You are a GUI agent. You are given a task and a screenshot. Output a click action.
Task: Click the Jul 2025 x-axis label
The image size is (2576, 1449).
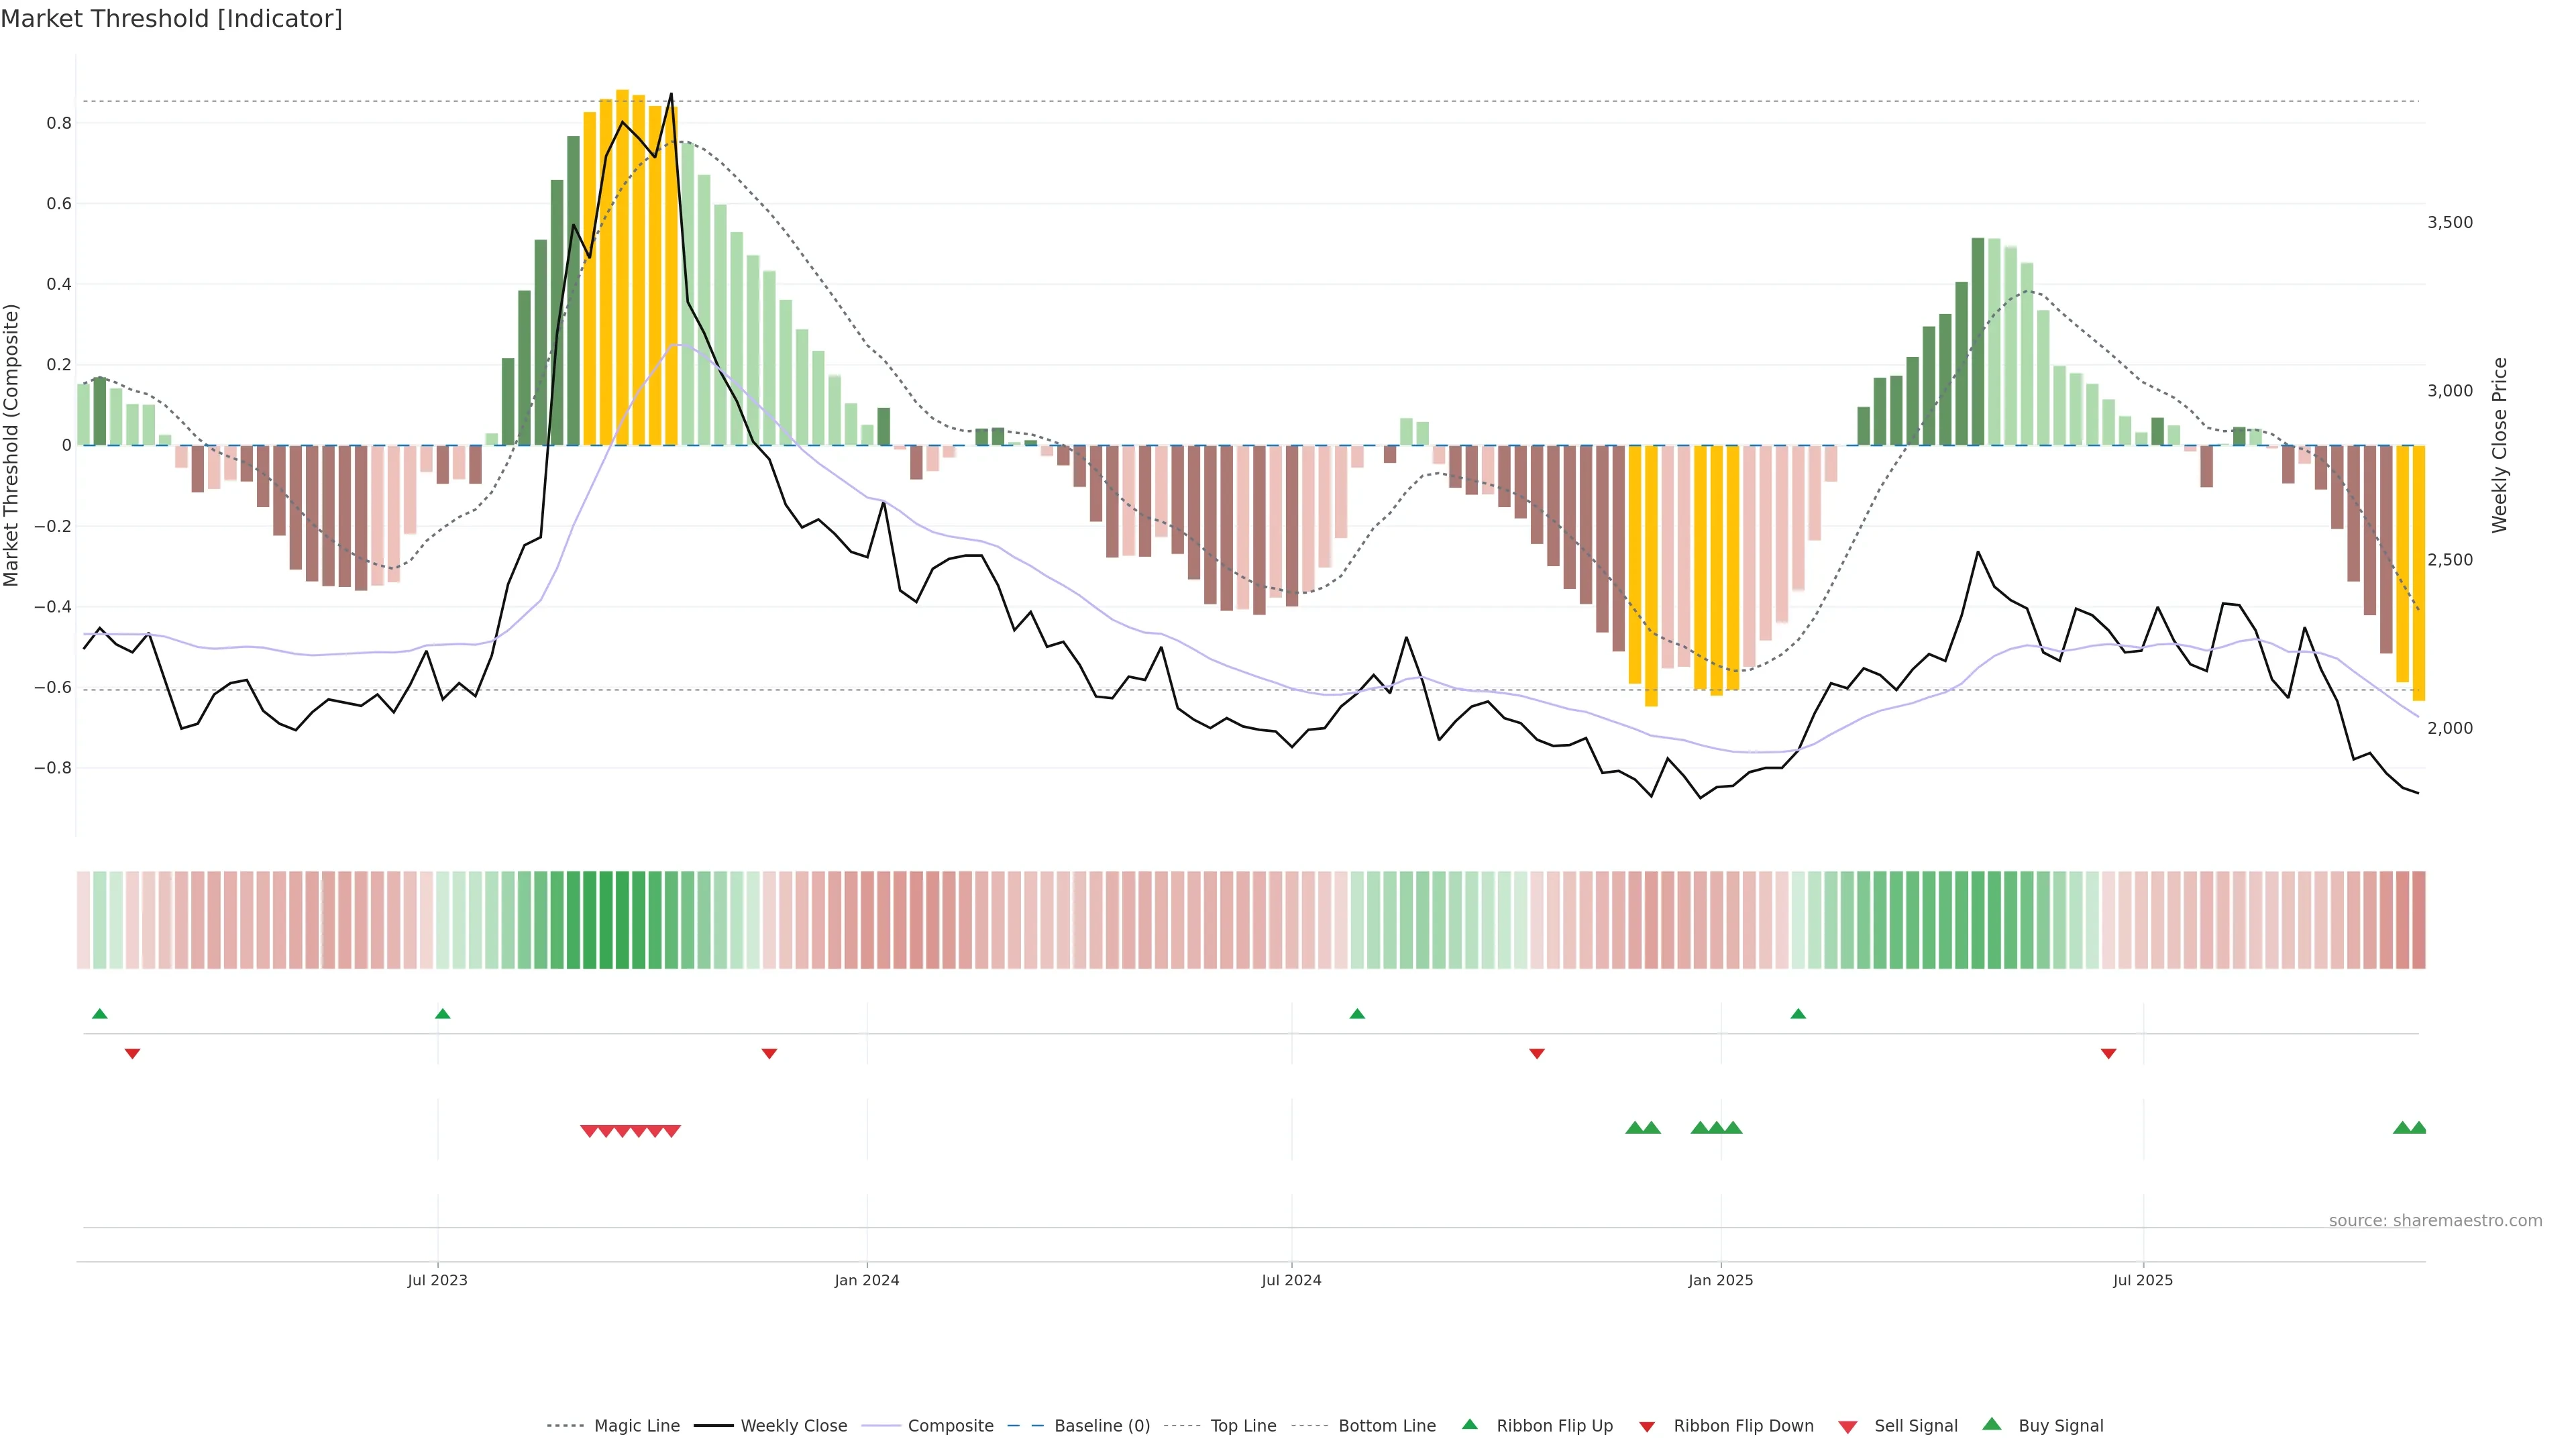coord(2143,1280)
